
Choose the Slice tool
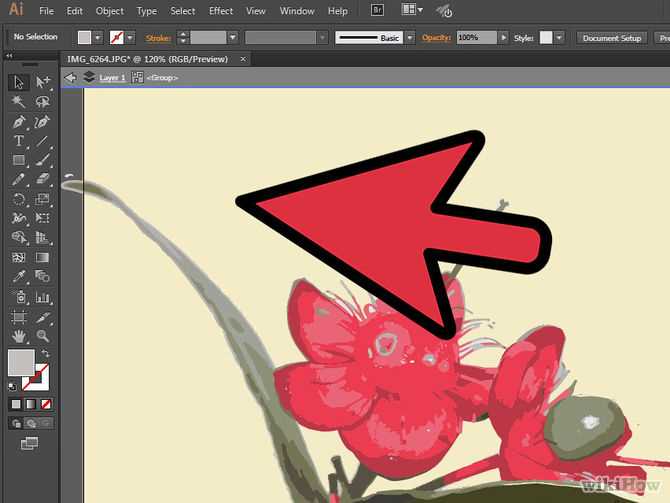(42, 317)
